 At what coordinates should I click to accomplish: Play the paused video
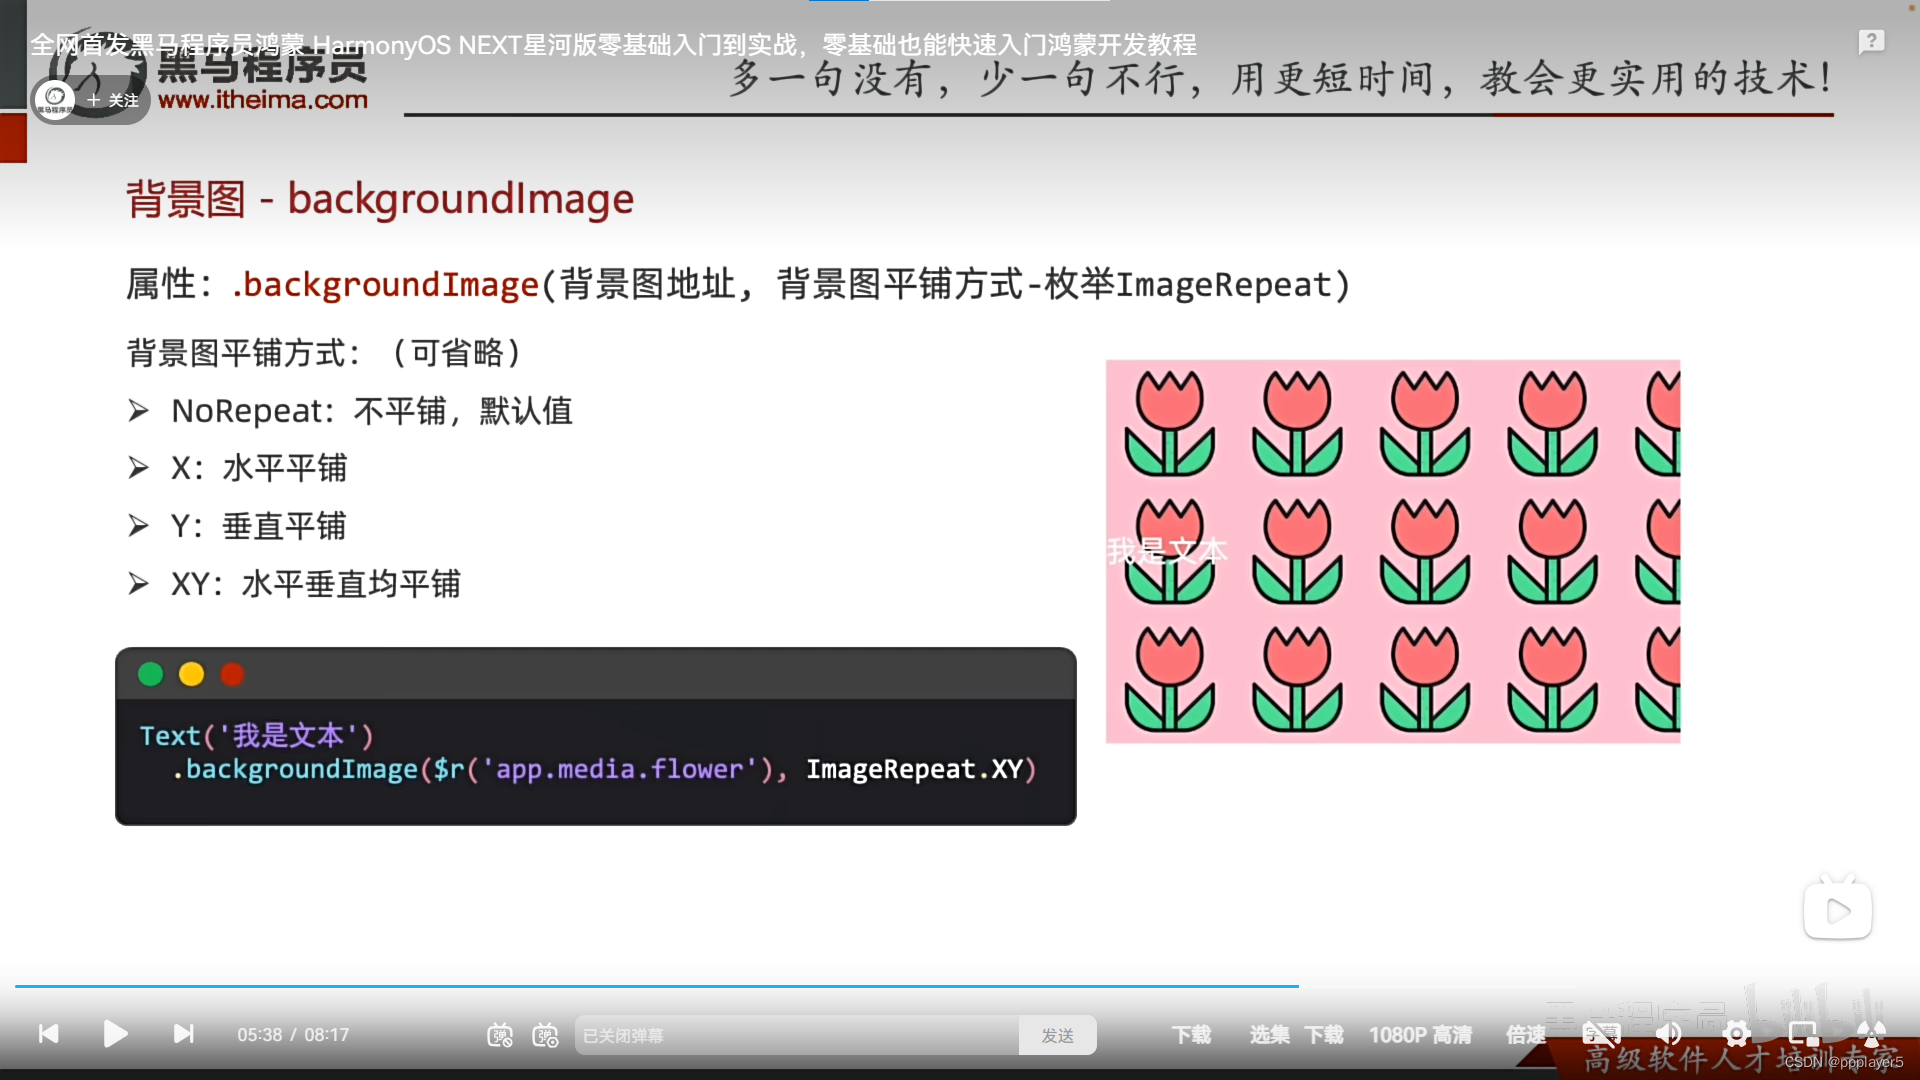pos(115,1034)
